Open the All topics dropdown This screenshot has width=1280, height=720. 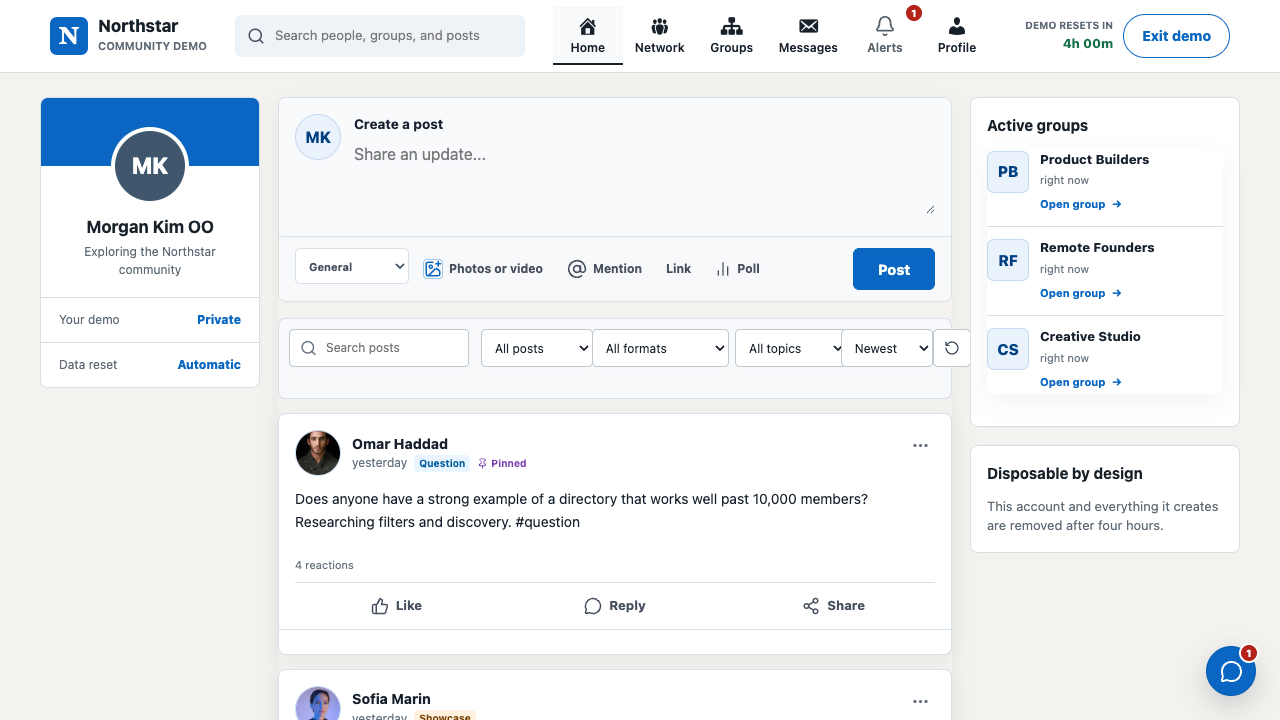coord(789,348)
